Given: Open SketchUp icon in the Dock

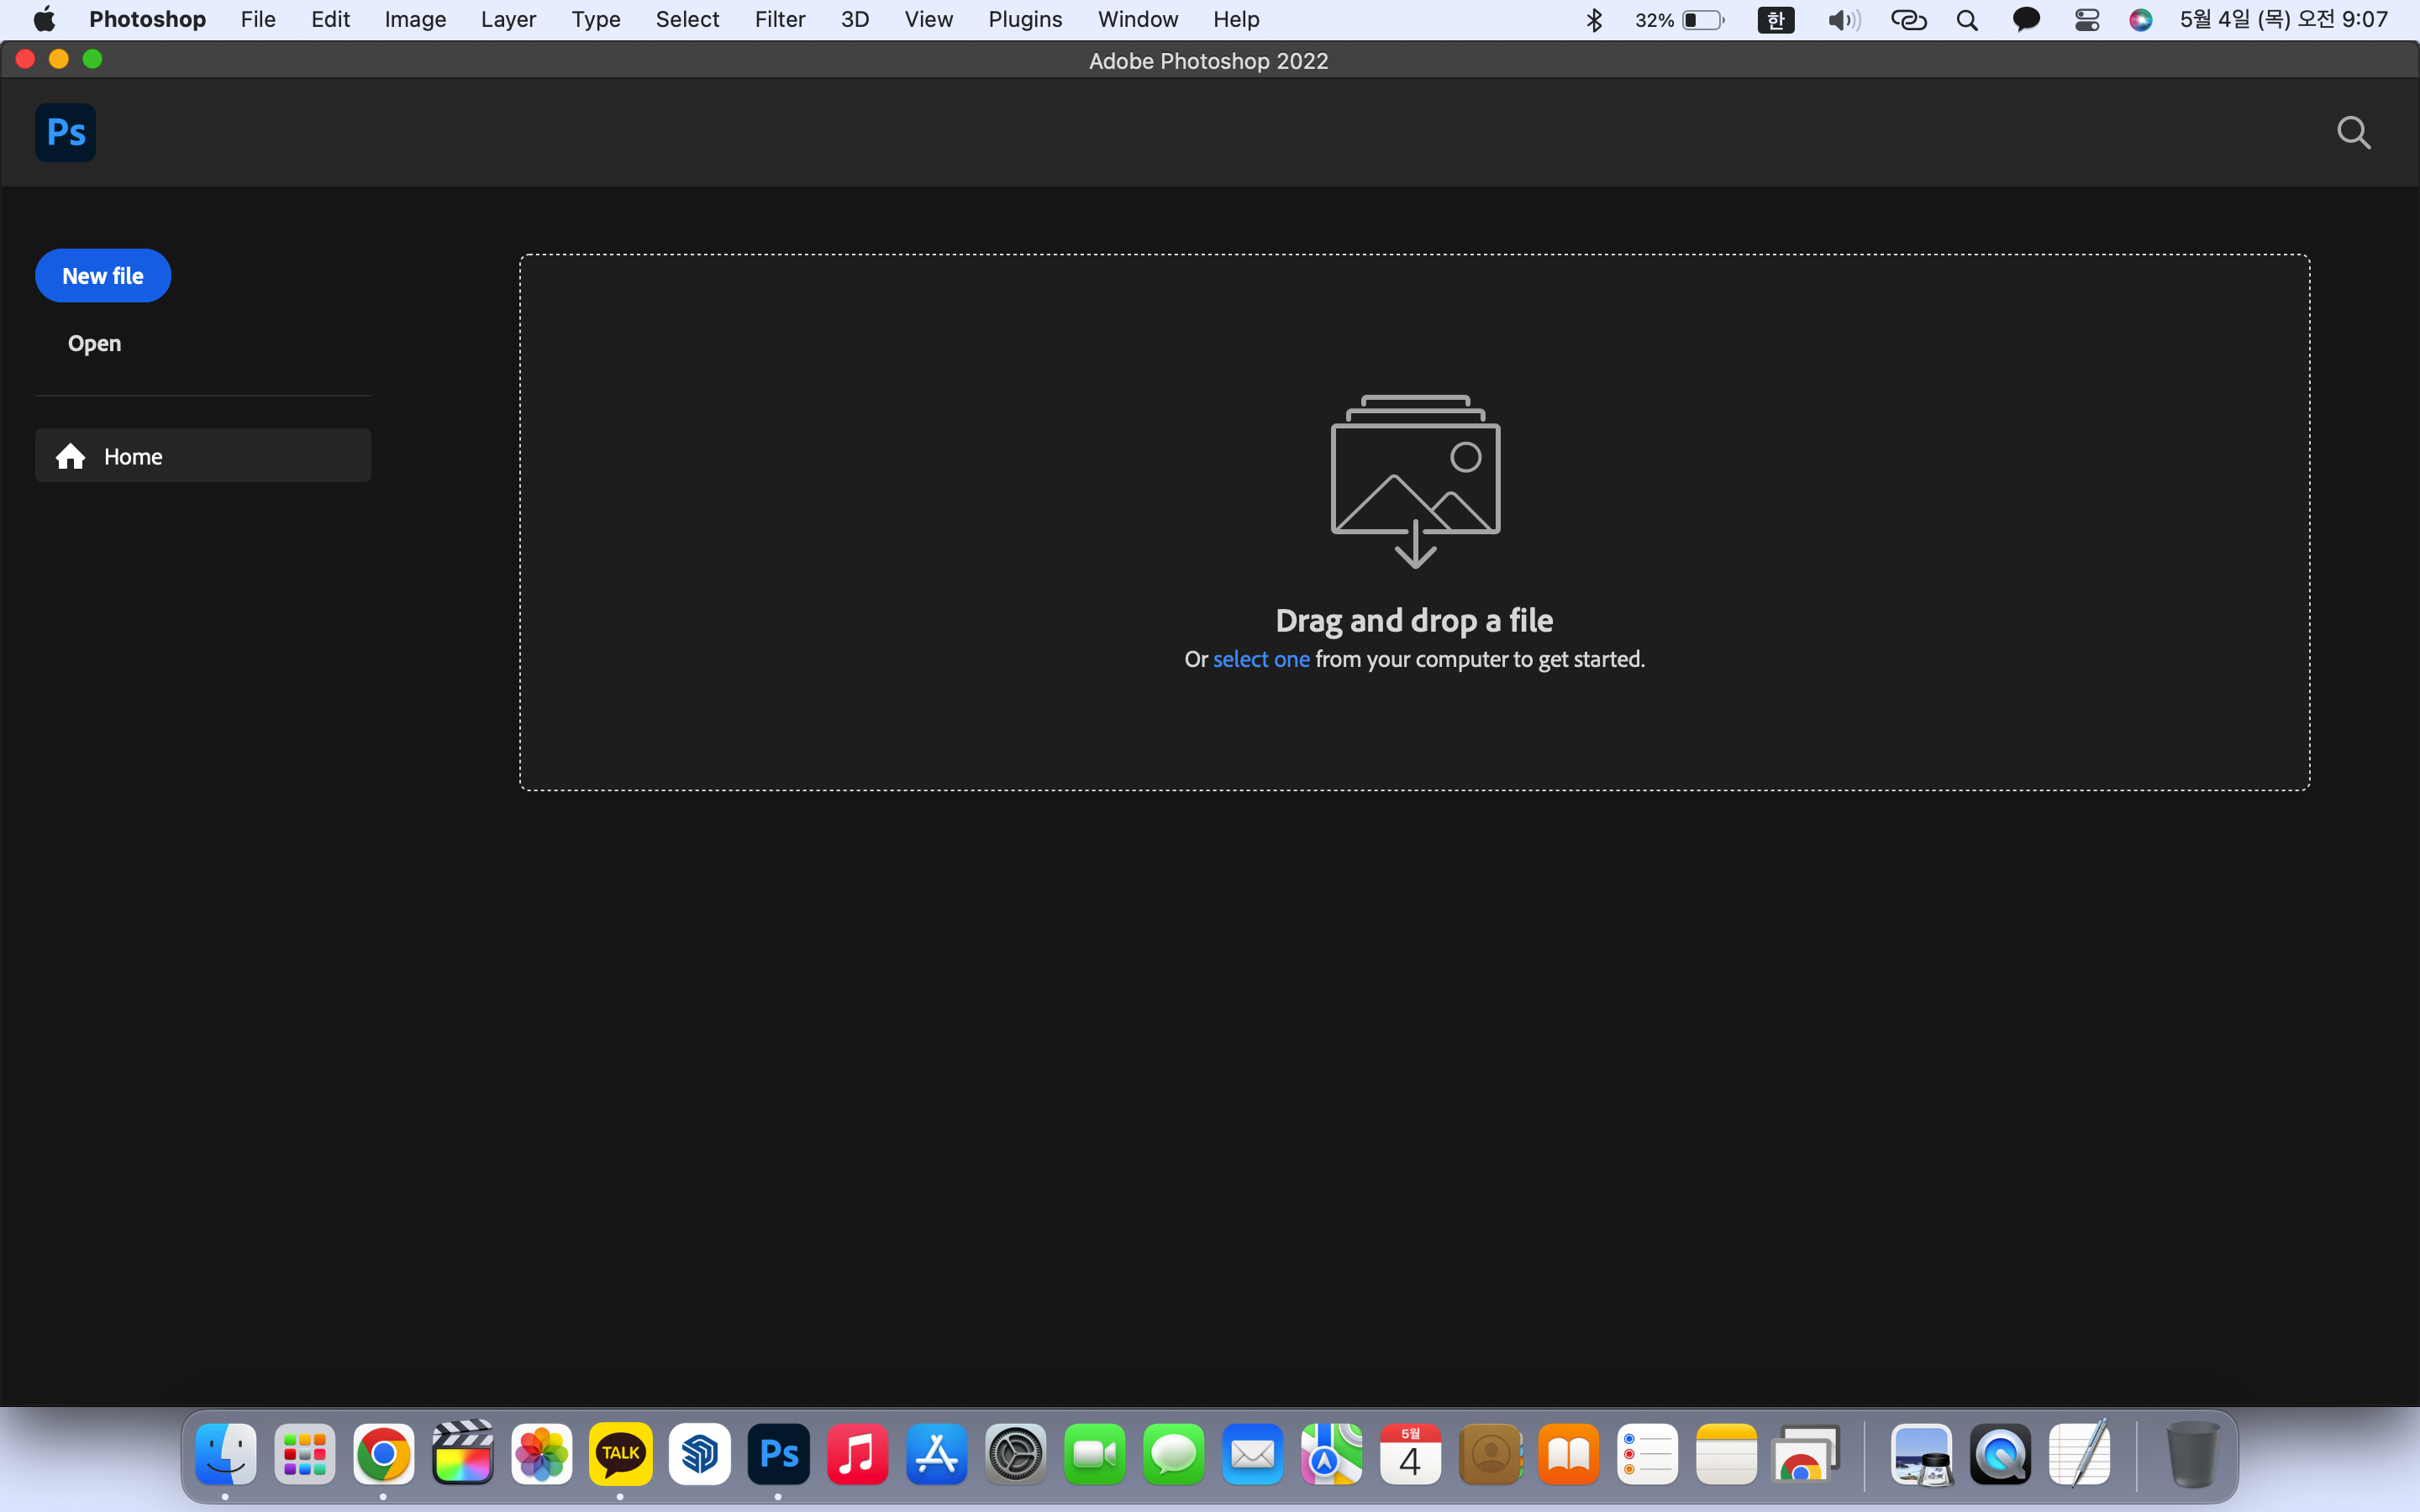Looking at the screenshot, I should pos(699,1454).
